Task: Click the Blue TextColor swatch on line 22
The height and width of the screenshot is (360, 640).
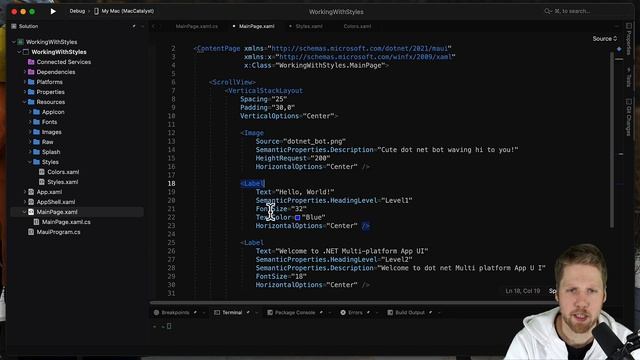Action: [298, 218]
